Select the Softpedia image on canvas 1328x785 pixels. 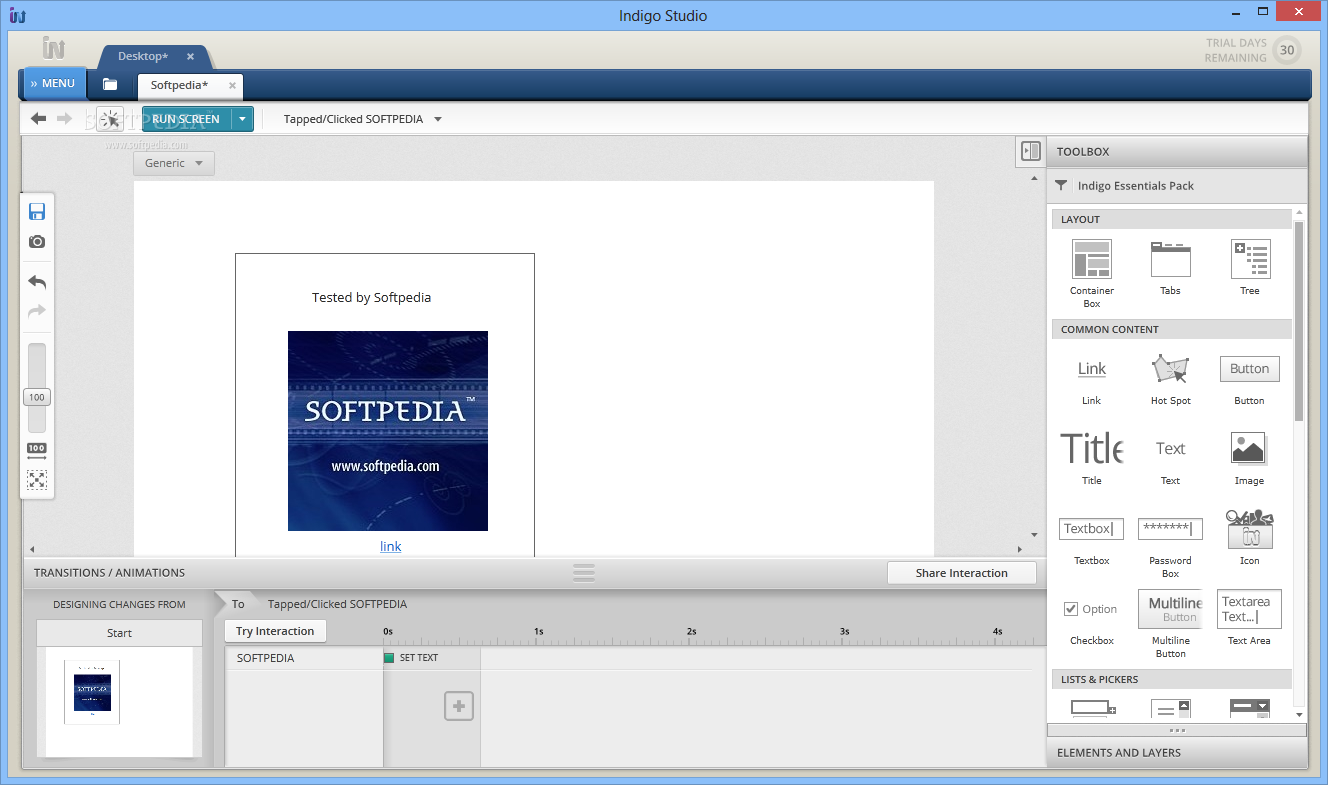click(388, 431)
